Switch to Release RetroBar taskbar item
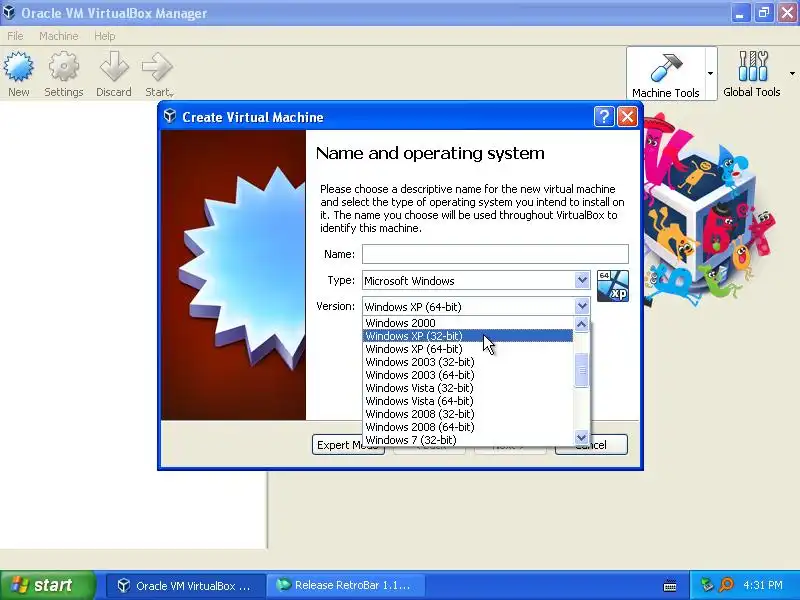Image resolution: width=800 pixels, height=600 pixels. (346, 585)
